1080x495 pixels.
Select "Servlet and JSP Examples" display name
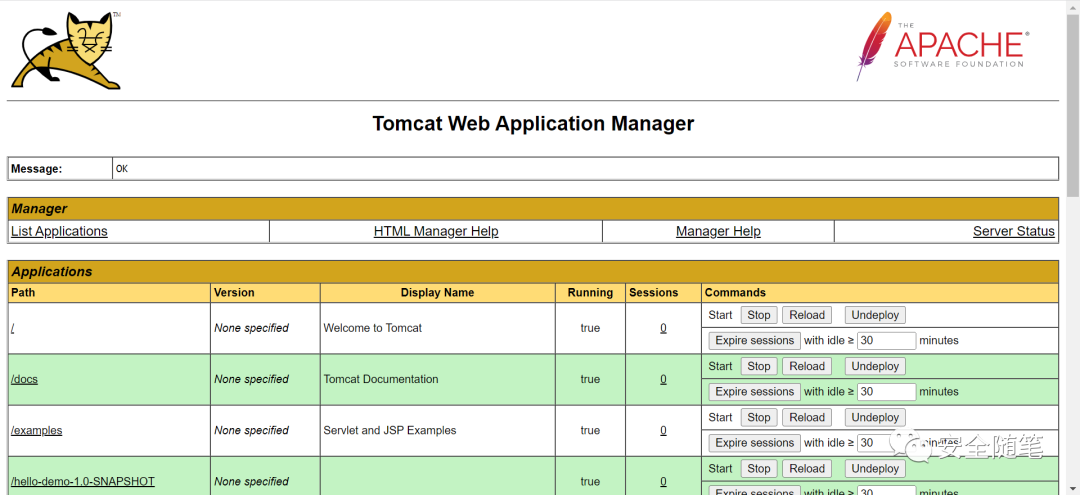[x=390, y=430]
